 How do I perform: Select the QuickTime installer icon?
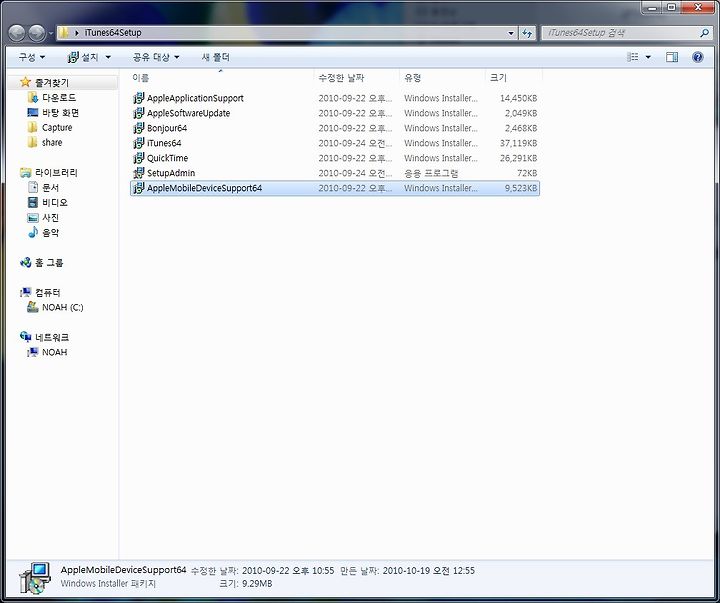138,158
